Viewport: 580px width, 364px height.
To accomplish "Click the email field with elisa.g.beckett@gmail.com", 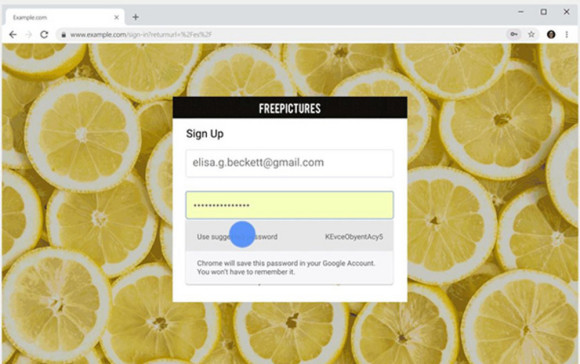I will (x=289, y=163).
